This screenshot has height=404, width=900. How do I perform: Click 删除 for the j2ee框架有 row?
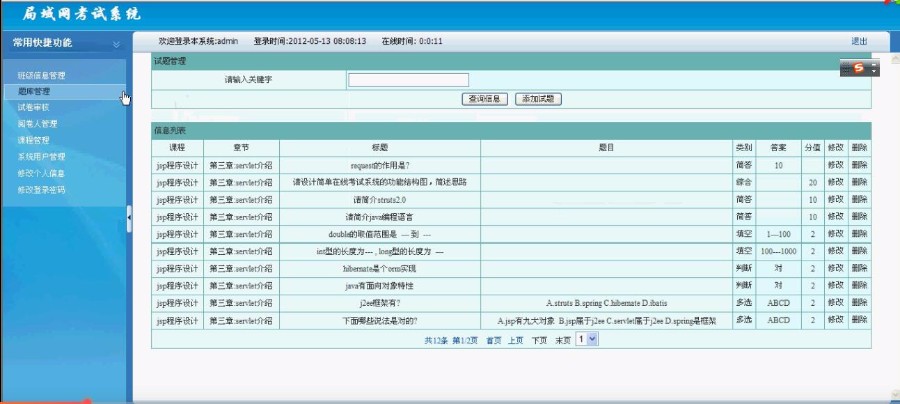859,302
